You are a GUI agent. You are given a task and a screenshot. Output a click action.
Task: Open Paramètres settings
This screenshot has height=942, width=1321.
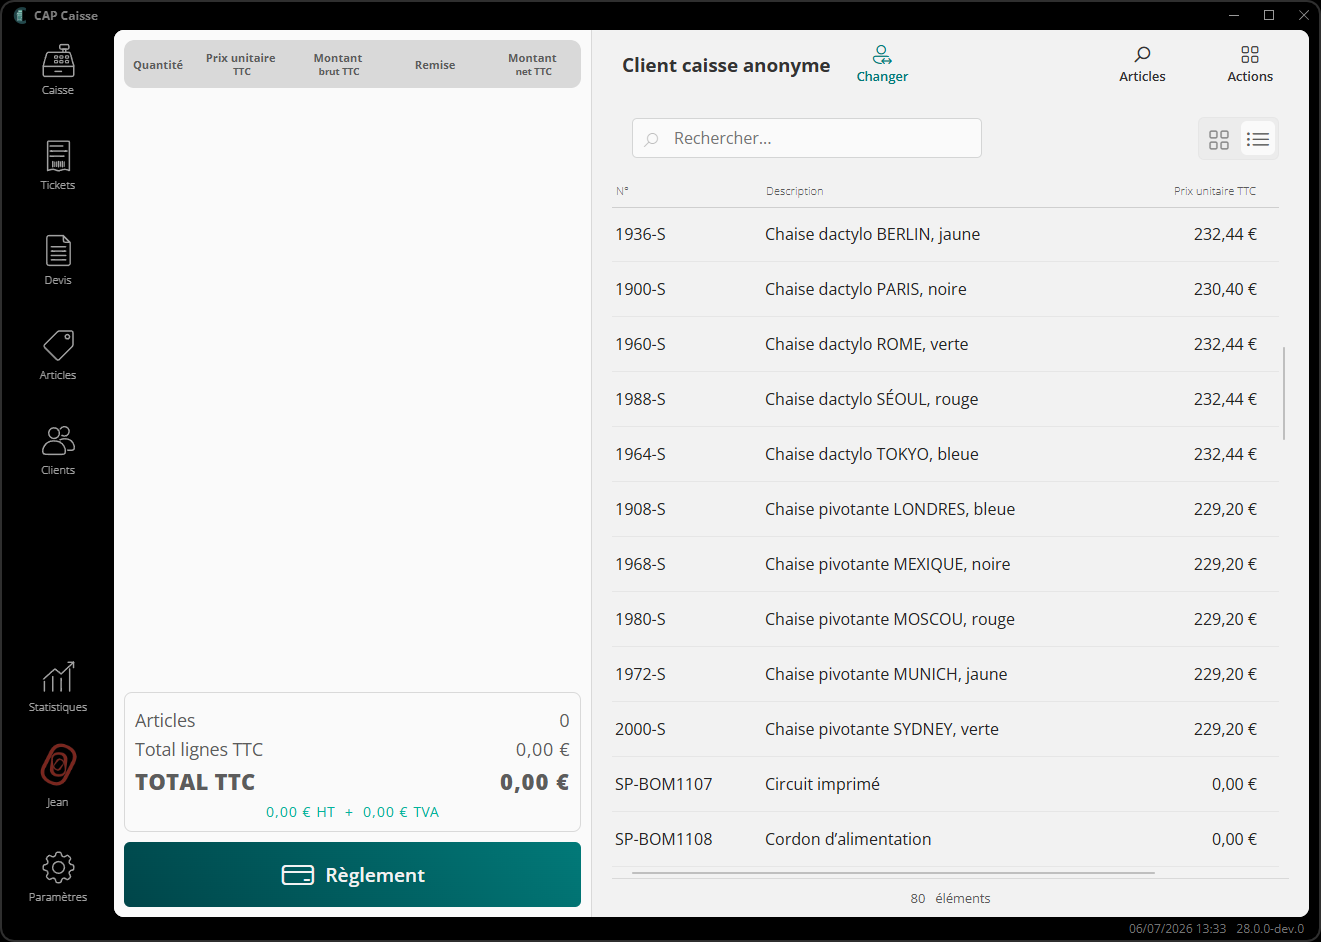58,877
